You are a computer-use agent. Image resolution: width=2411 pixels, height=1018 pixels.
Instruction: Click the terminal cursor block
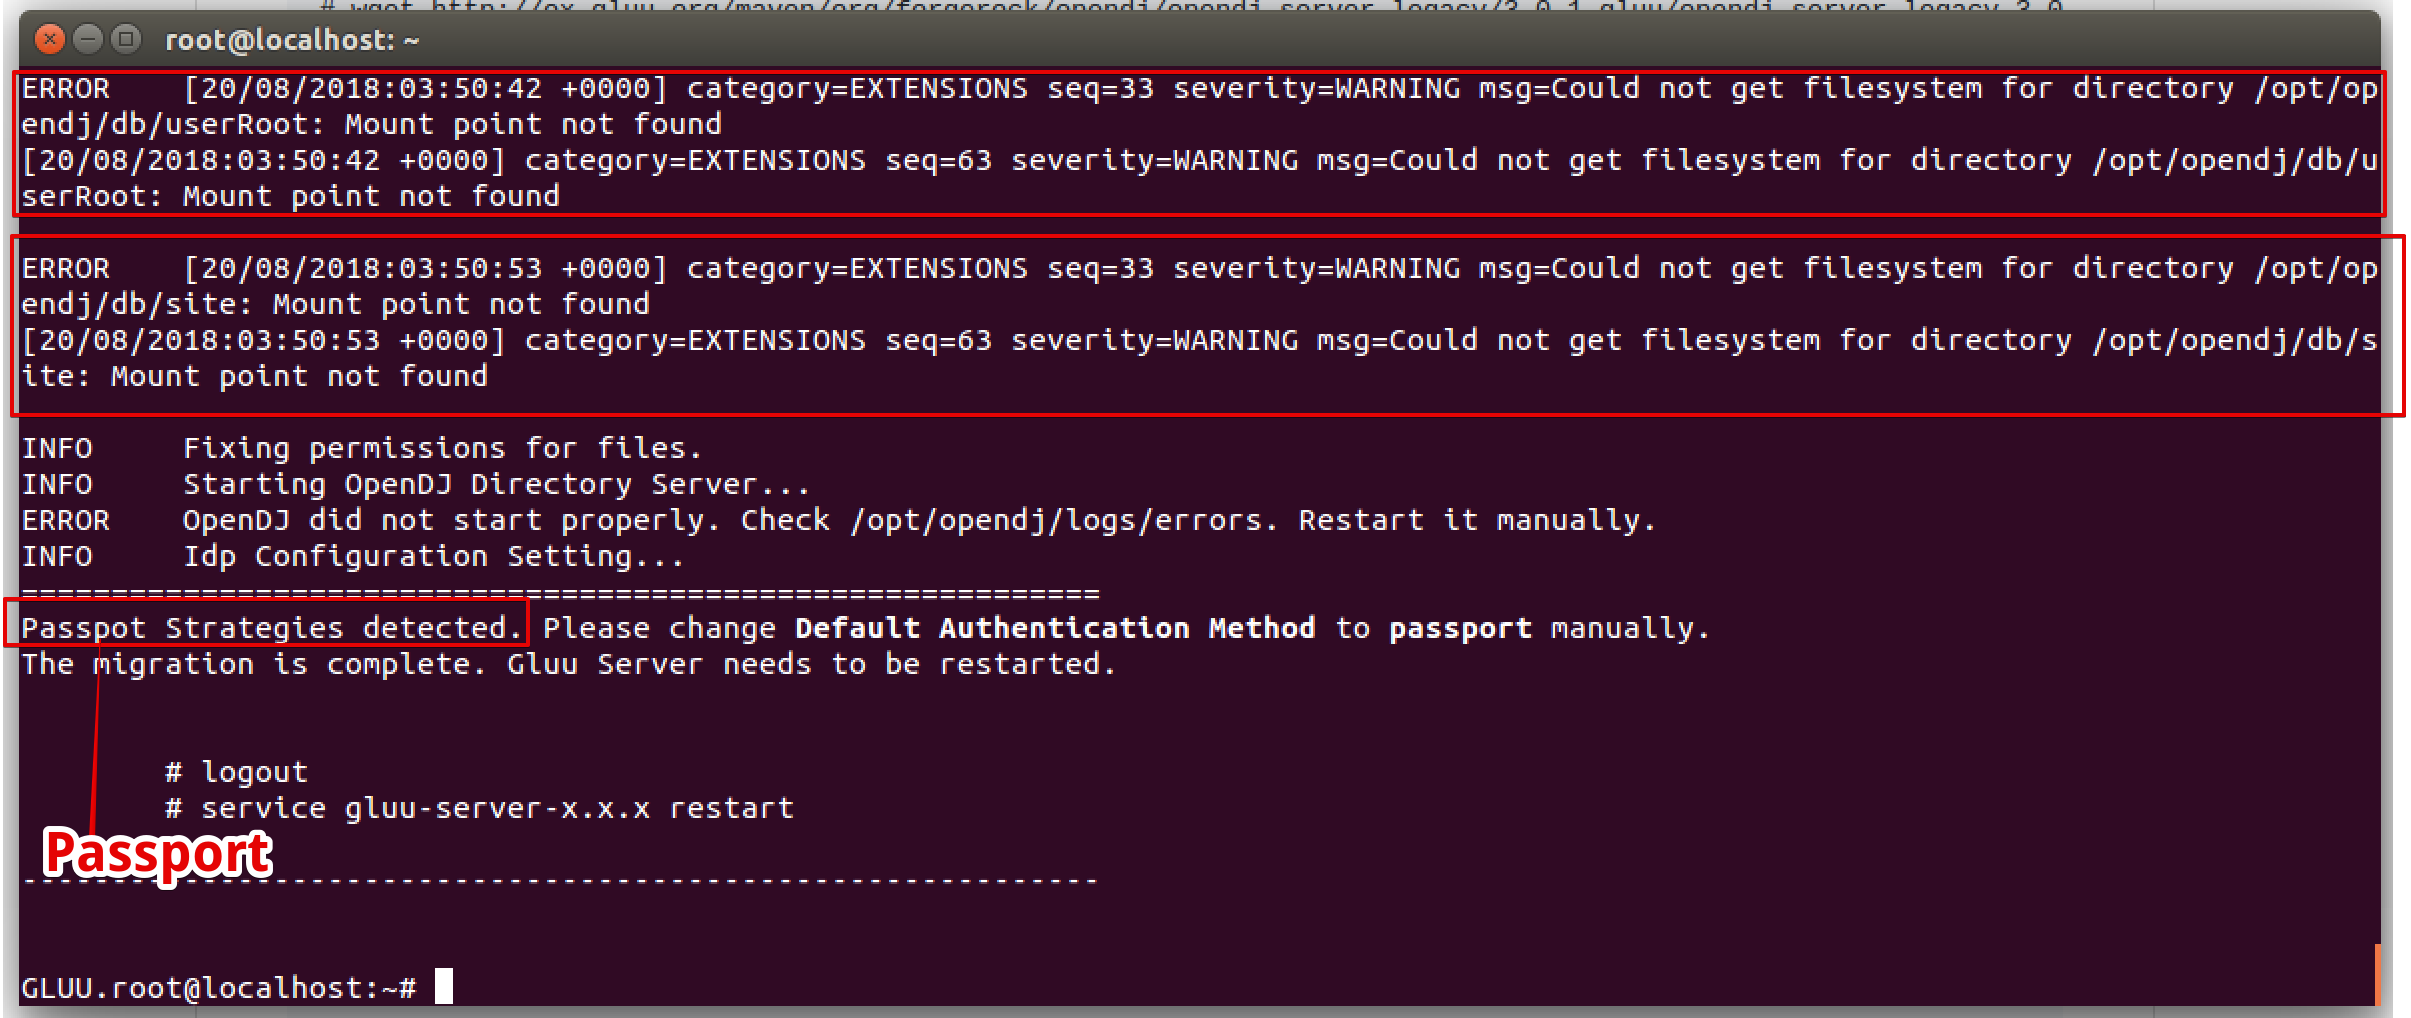click(444, 988)
